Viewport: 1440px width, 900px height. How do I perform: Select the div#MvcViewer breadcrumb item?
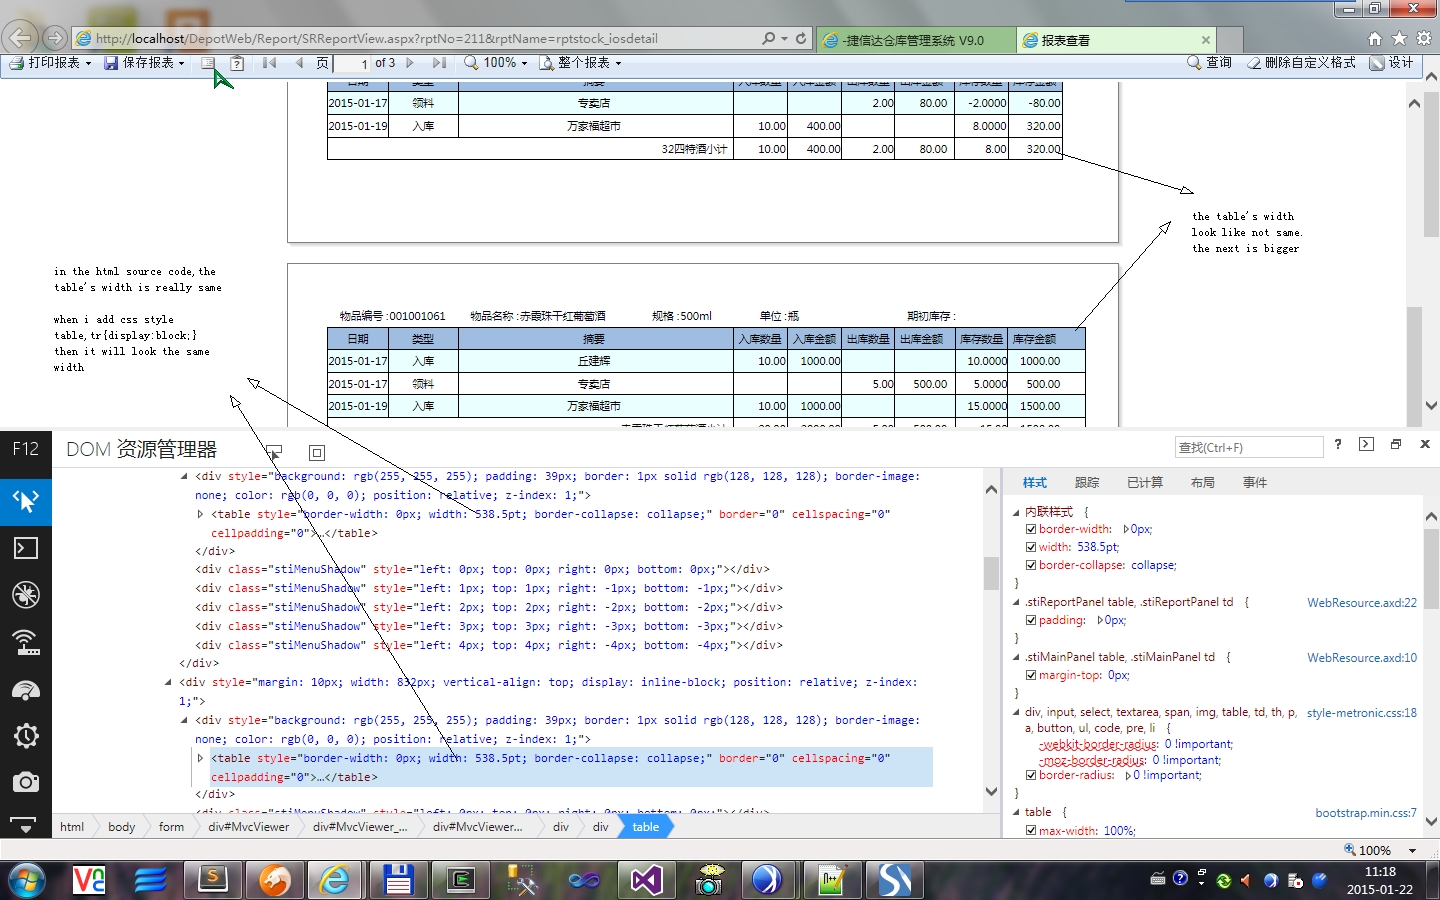tap(248, 827)
